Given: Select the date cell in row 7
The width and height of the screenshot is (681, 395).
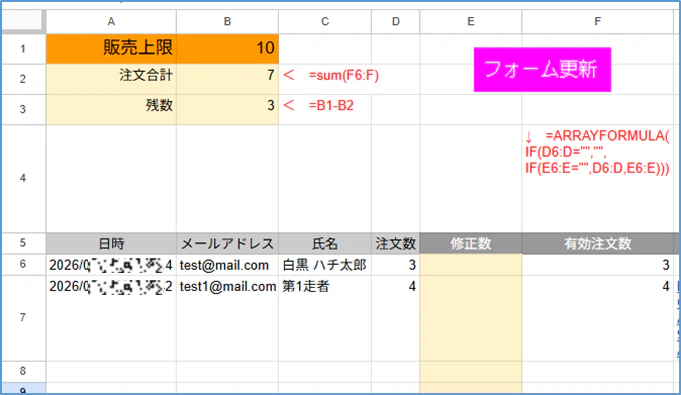Looking at the screenshot, I should click(111, 318).
